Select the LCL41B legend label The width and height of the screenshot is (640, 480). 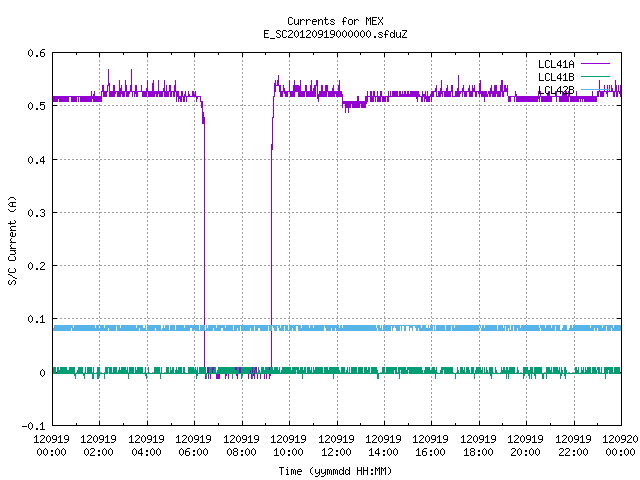(x=556, y=77)
